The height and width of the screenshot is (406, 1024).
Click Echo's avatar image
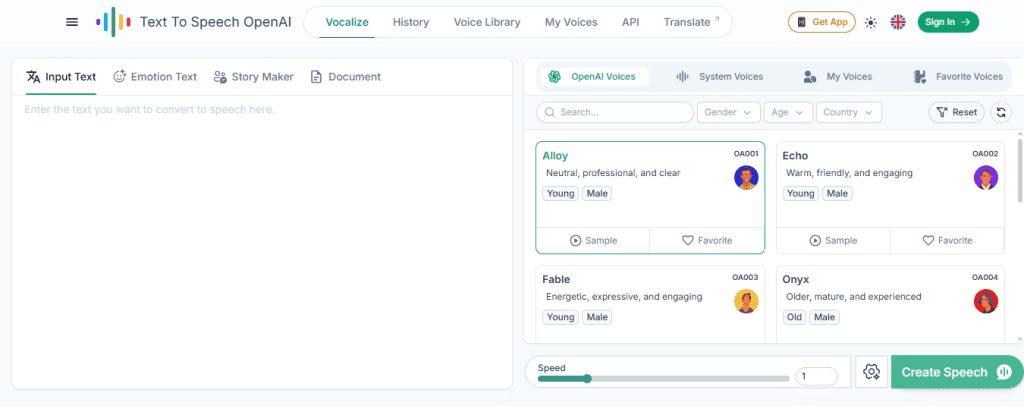click(986, 178)
